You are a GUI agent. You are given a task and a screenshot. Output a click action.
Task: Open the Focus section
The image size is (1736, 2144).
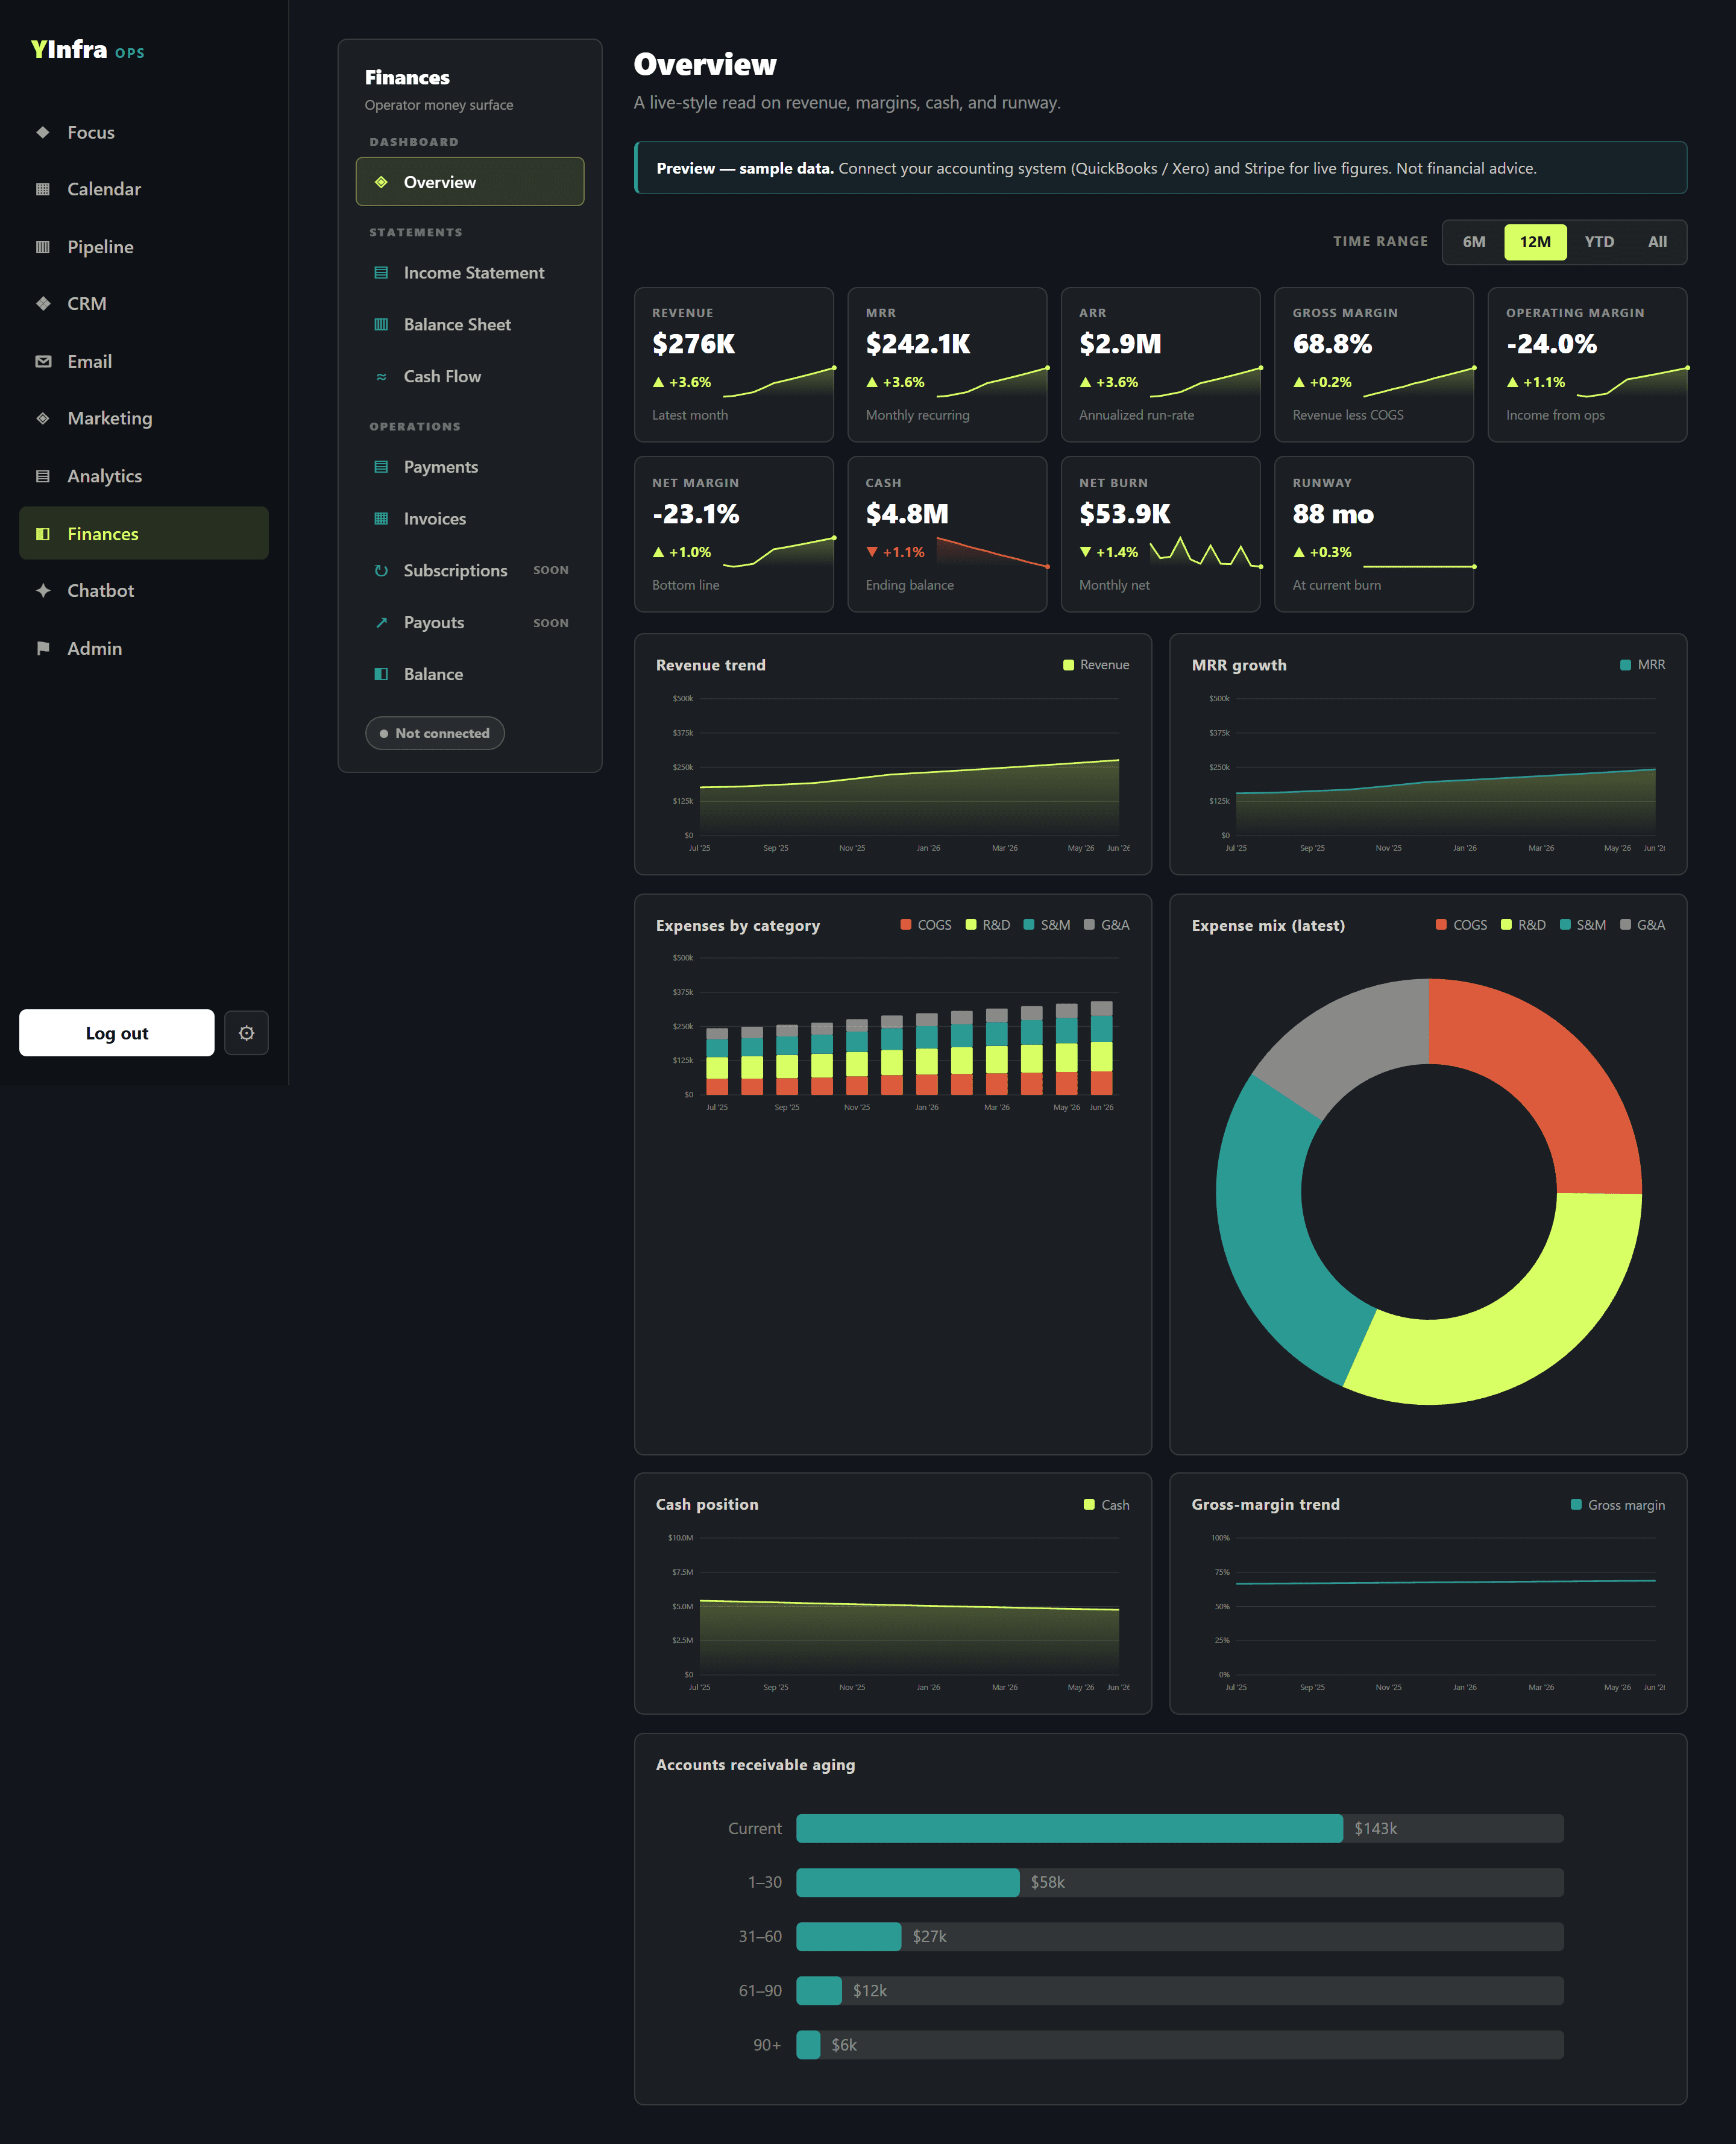144,132
